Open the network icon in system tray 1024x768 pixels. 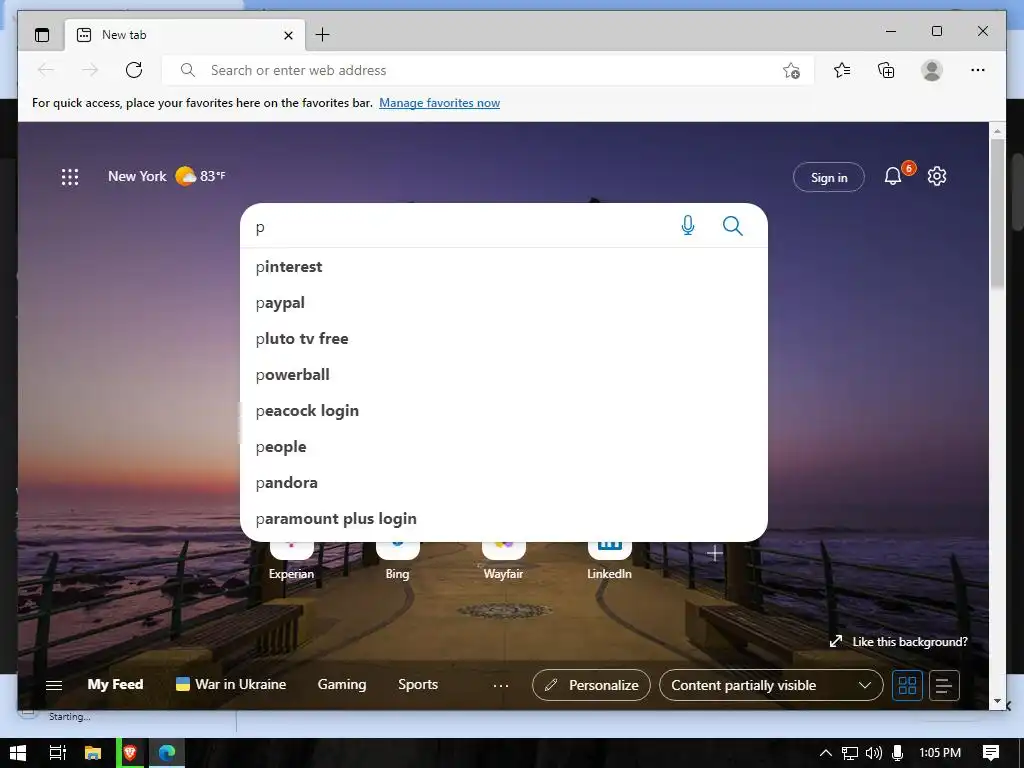click(850, 753)
